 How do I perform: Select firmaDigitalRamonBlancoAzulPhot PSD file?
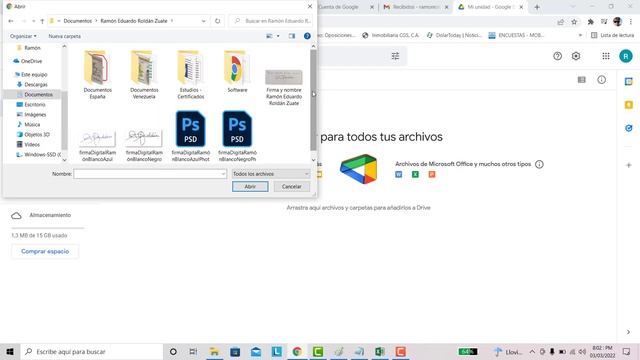click(x=191, y=136)
